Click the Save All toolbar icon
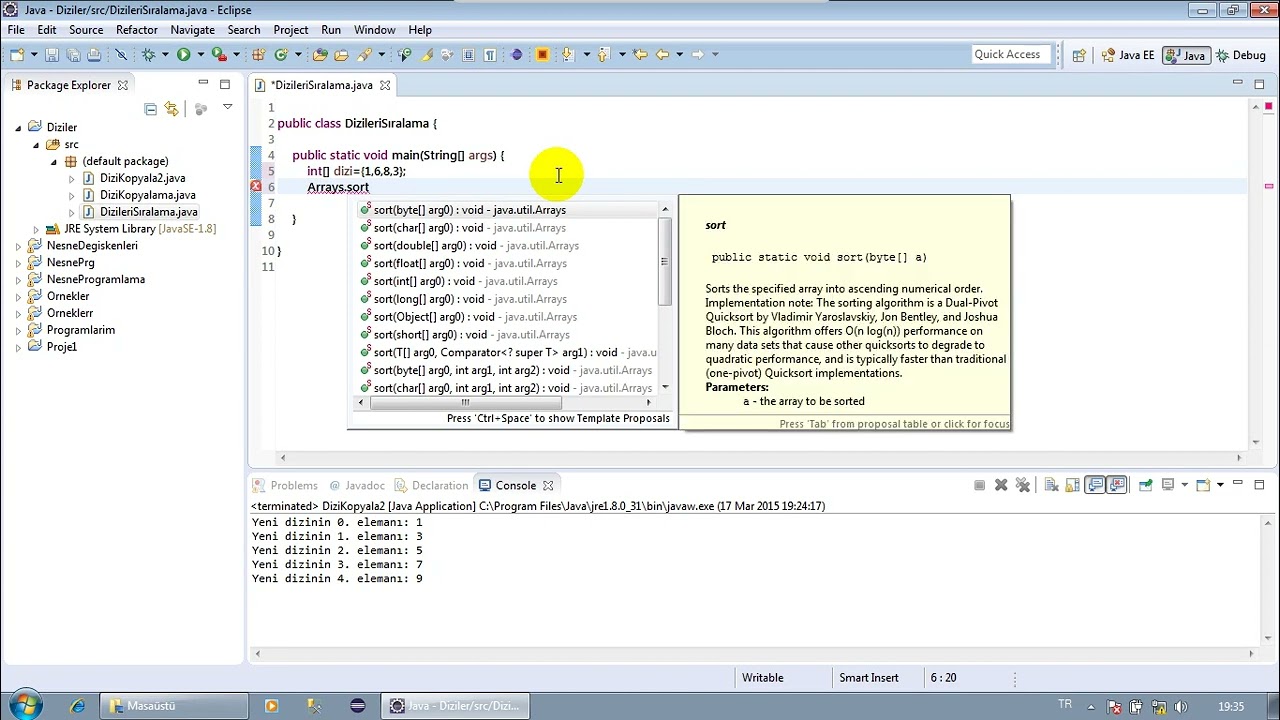This screenshot has height=720, width=1280. (x=73, y=55)
